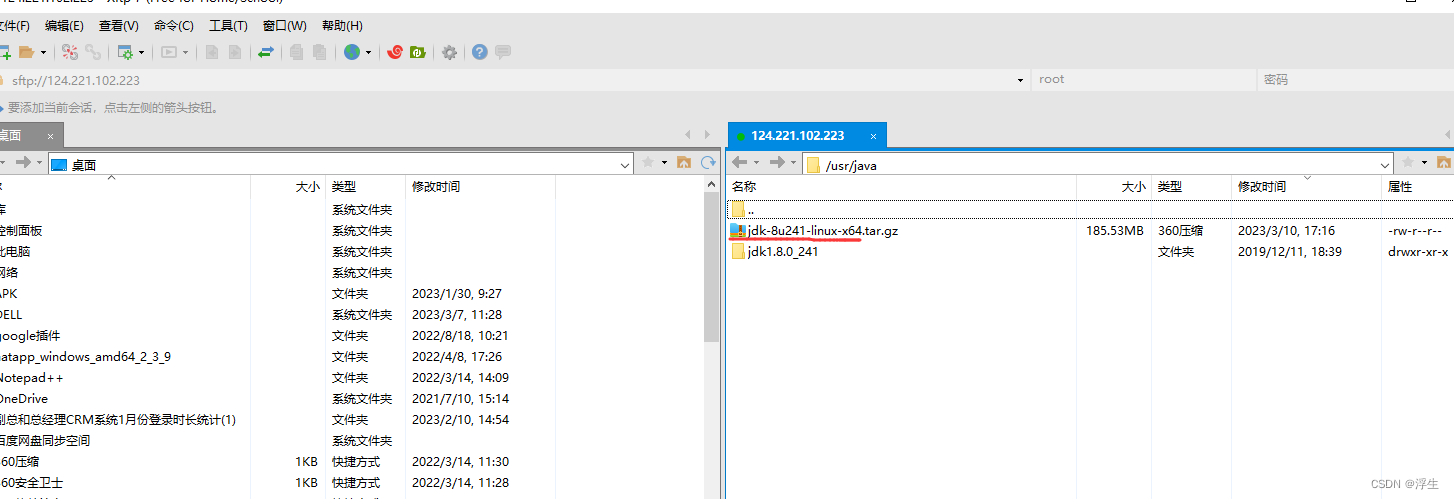This screenshot has height=499, width=1454.
Task: Click the session properties window-gear icon
Action: pyautogui.click(x=126, y=52)
